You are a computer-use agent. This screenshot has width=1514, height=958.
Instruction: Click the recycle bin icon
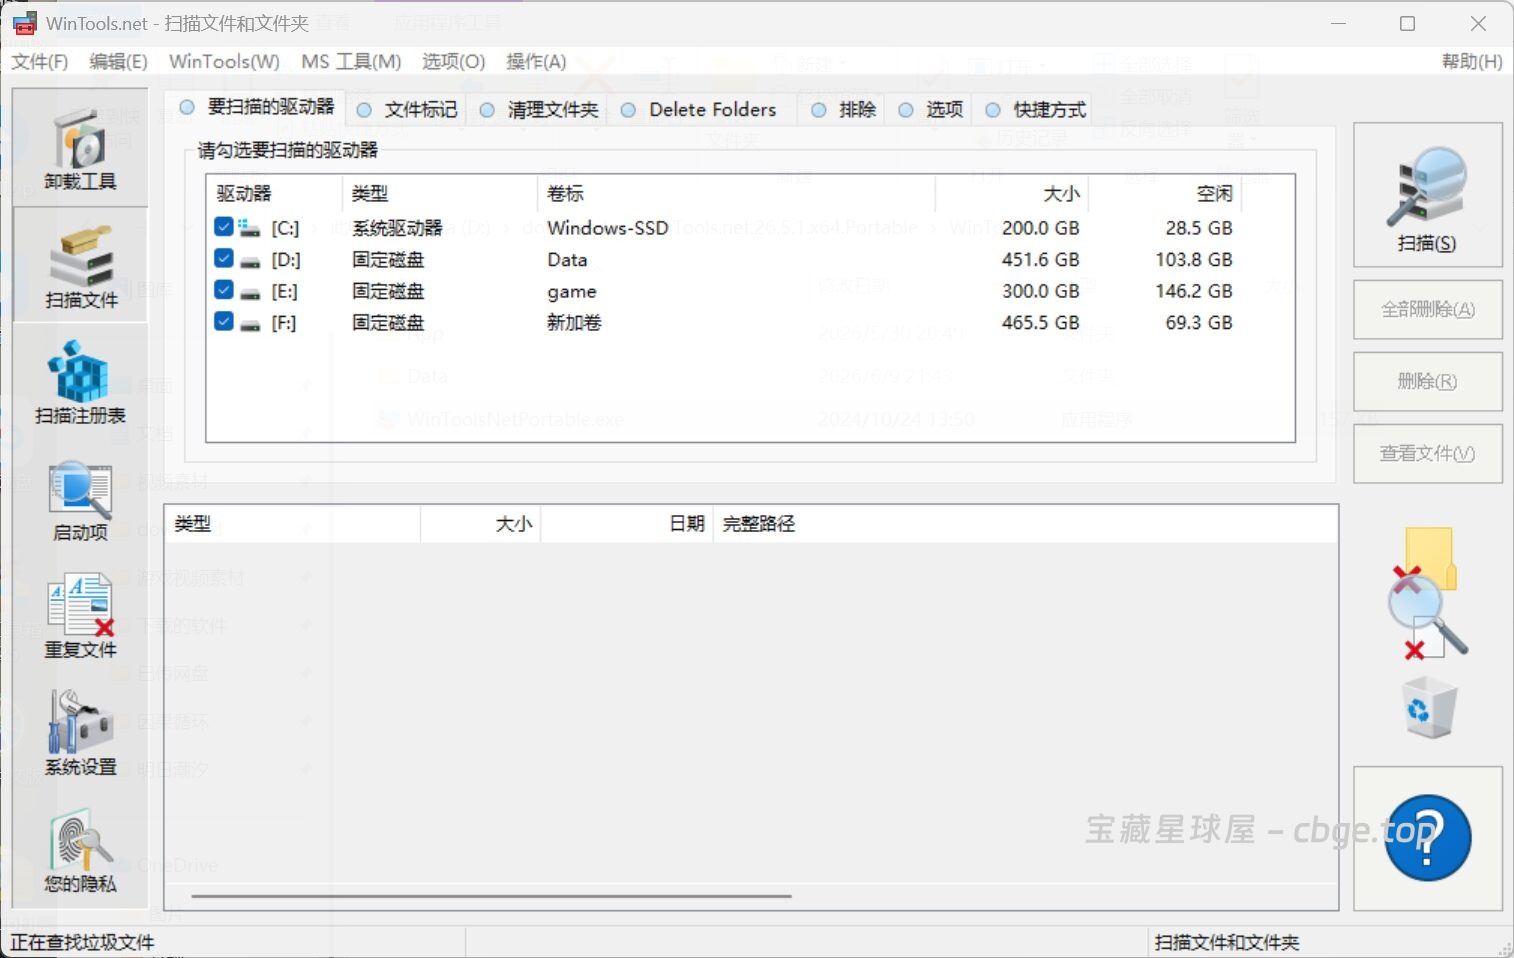[x=1429, y=707]
